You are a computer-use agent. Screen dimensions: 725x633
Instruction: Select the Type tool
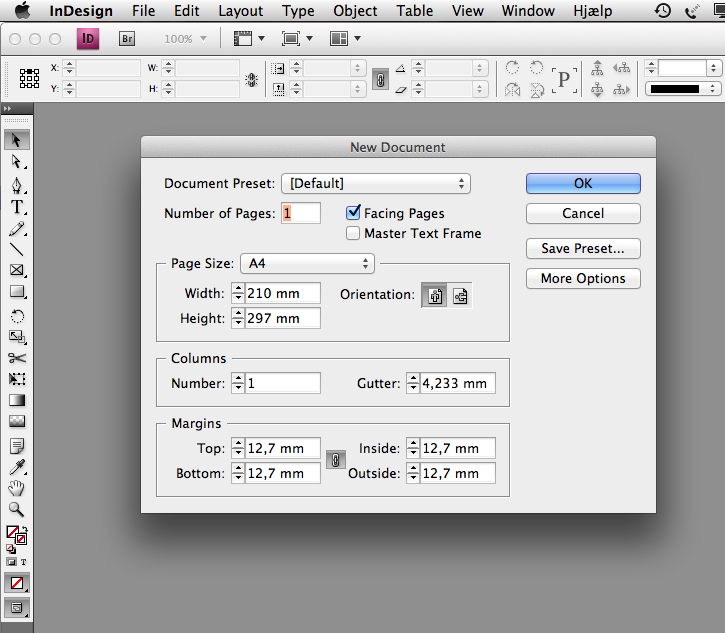pyautogui.click(x=17, y=207)
